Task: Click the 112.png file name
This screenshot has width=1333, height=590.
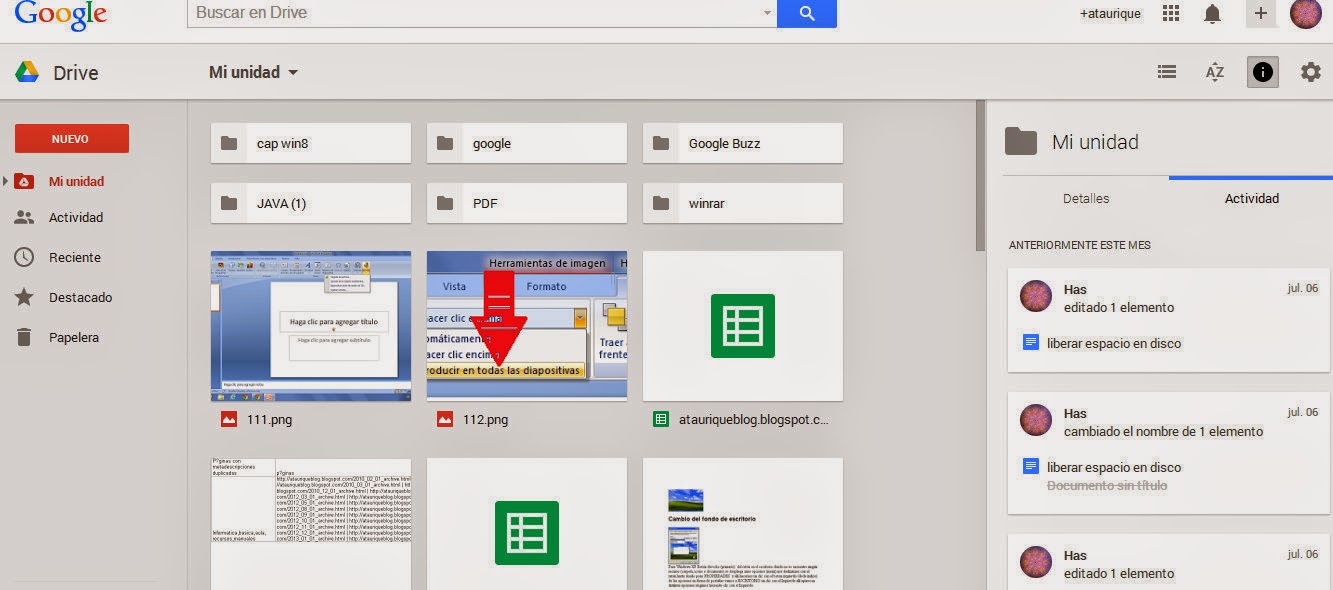Action: coord(485,420)
